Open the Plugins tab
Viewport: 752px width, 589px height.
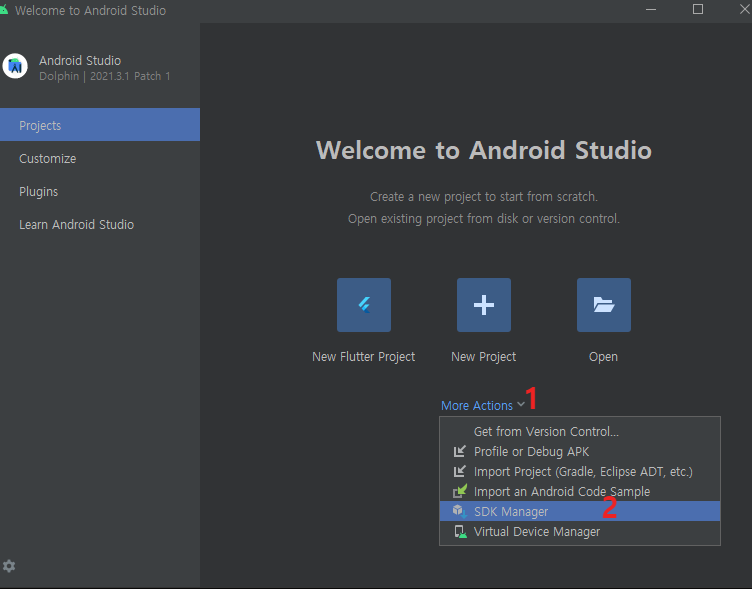[x=100, y=191]
